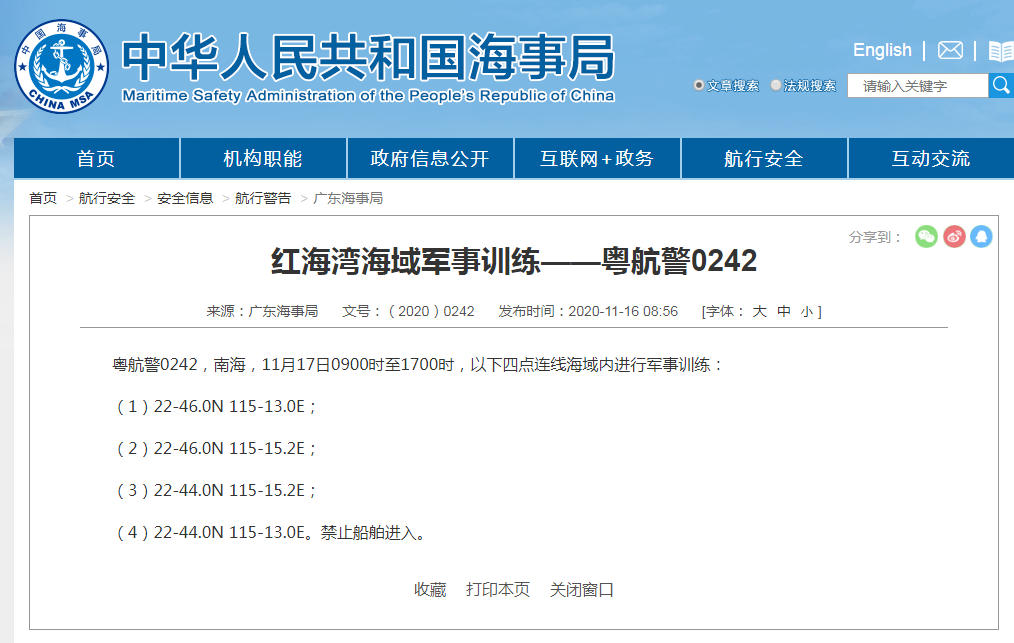Click the China MSA anchor logo

61,66
